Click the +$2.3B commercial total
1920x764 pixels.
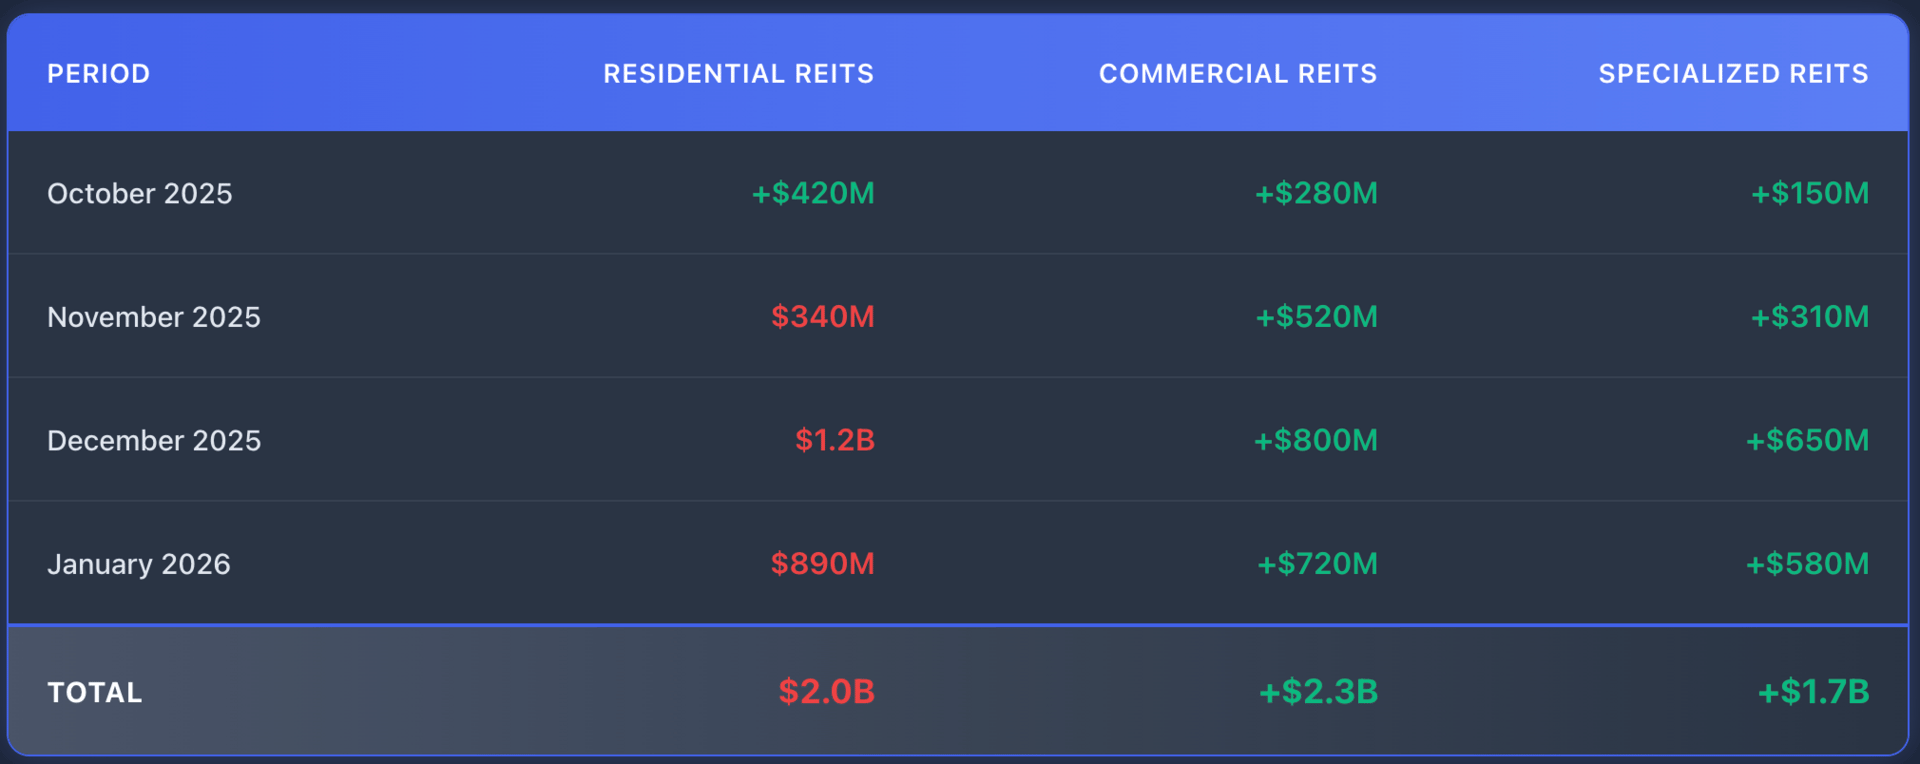click(1318, 691)
